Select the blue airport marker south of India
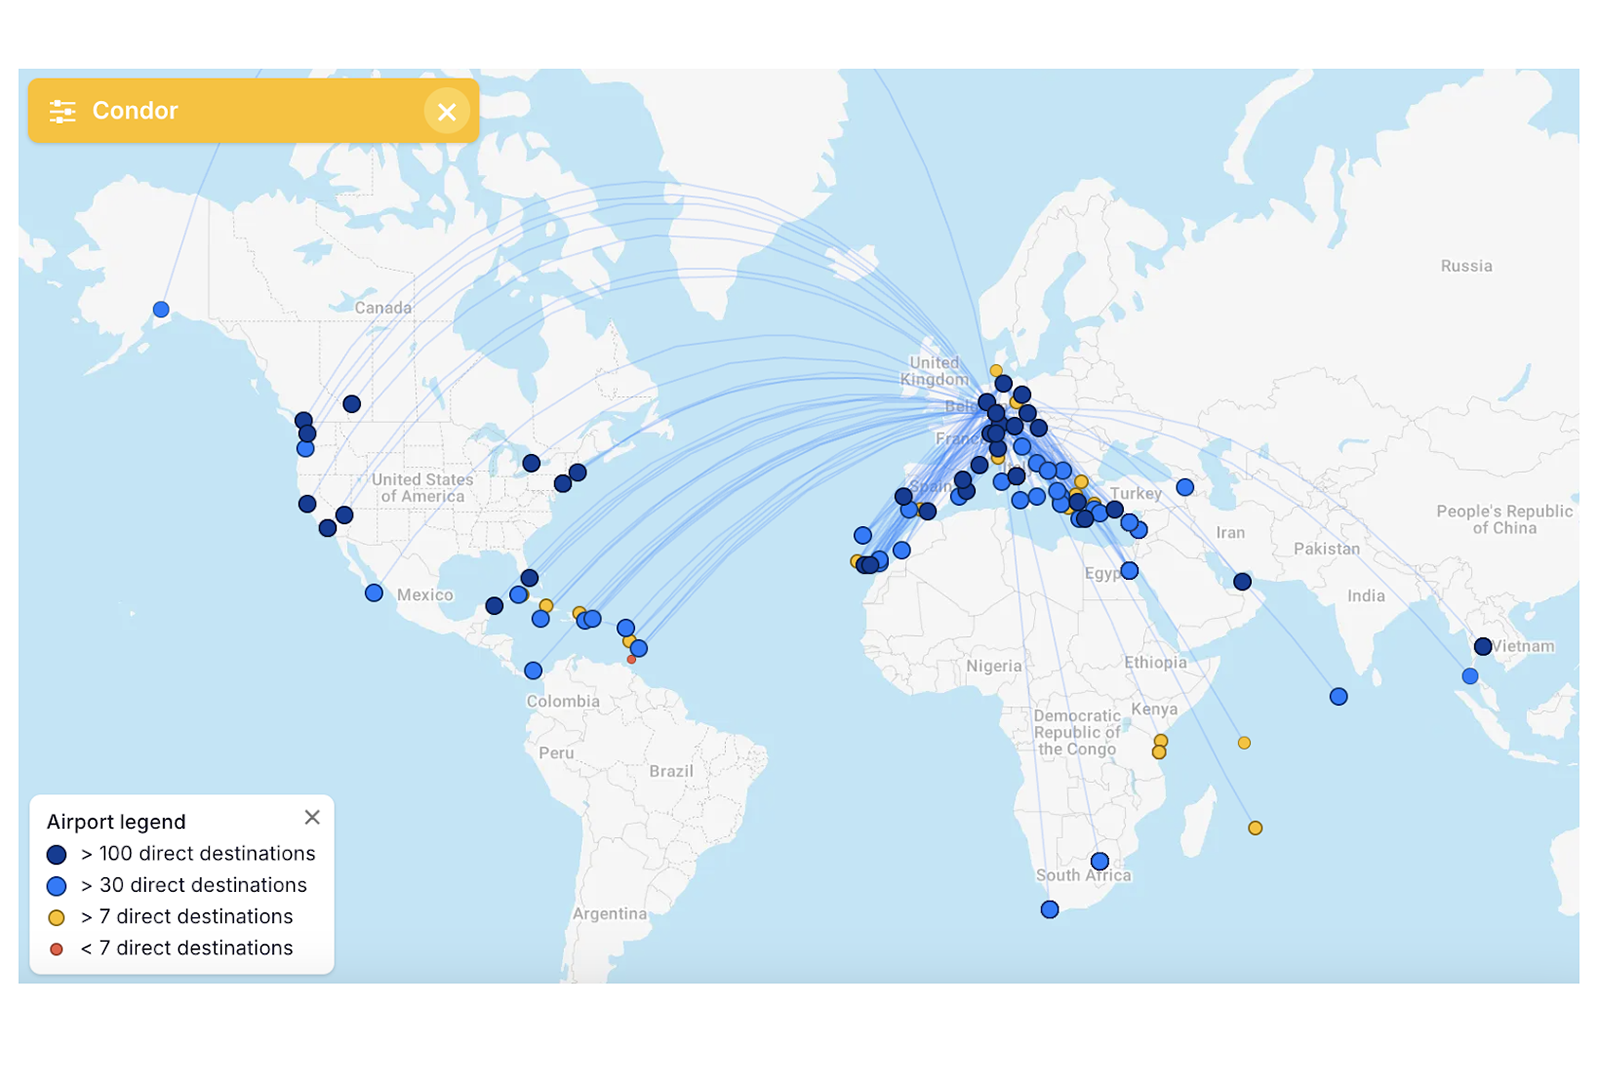 [1338, 697]
